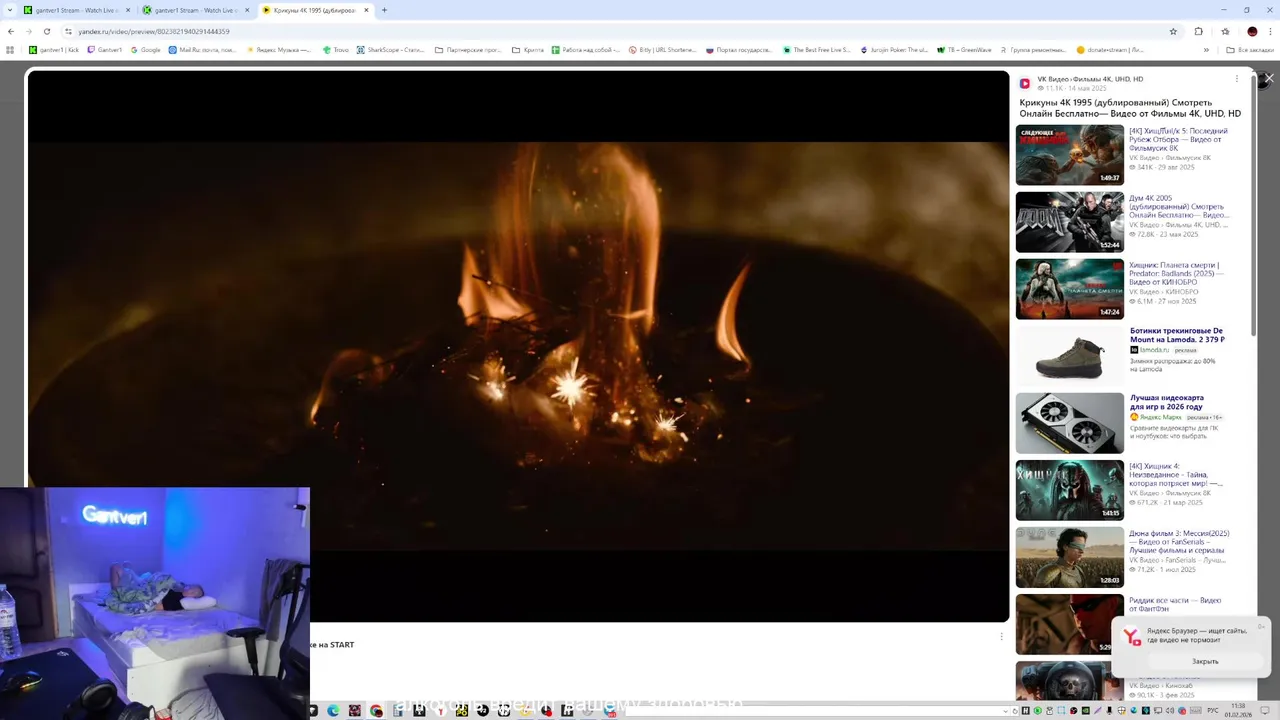Viewport: 1280px width, 720px height.
Task: Expand the Партнерские прог... bookmark folder
Action: (467, 49)
